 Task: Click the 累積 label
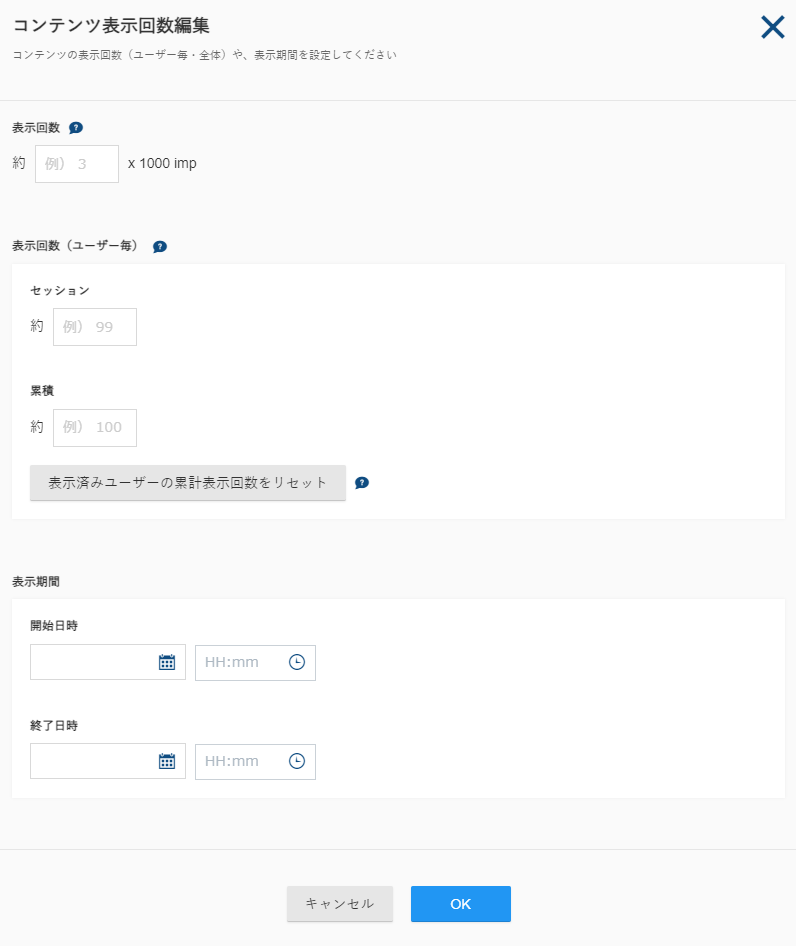(42, 391)
